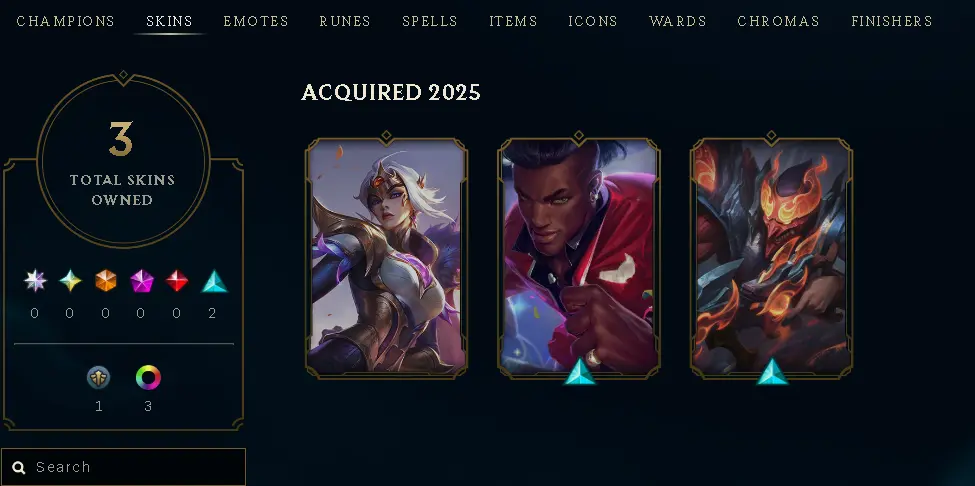Click the yellow-green Ultimate rarity gem icon
Screen dimensions: 975x486
[70, 281]
